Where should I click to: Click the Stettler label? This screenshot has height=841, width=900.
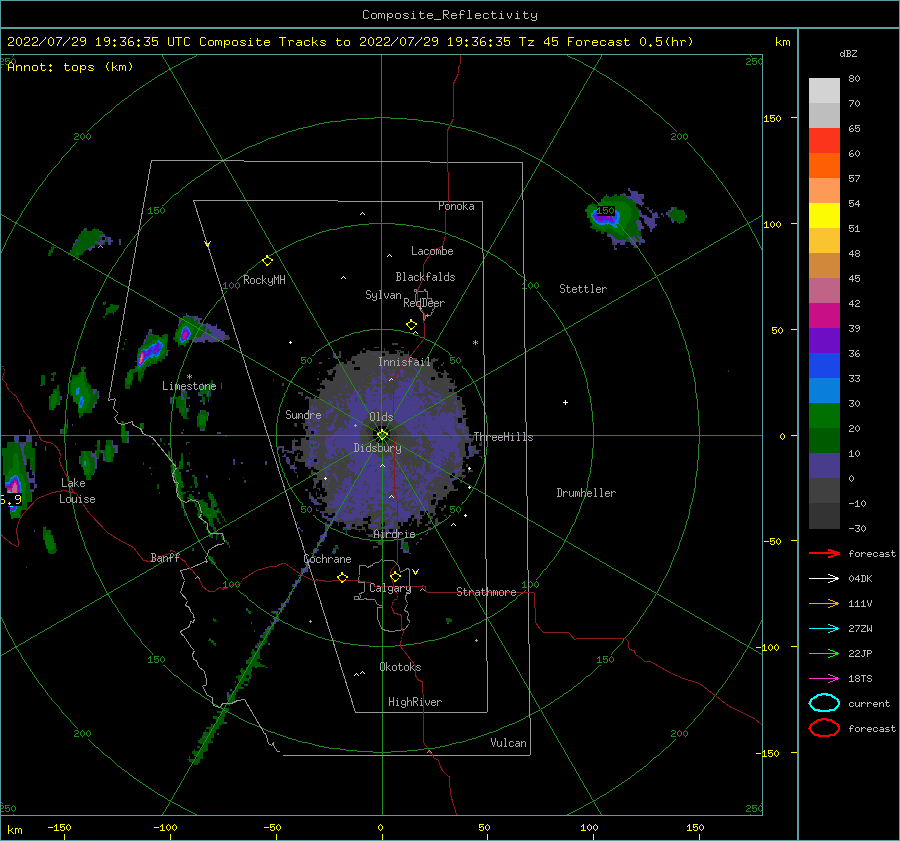583,289
